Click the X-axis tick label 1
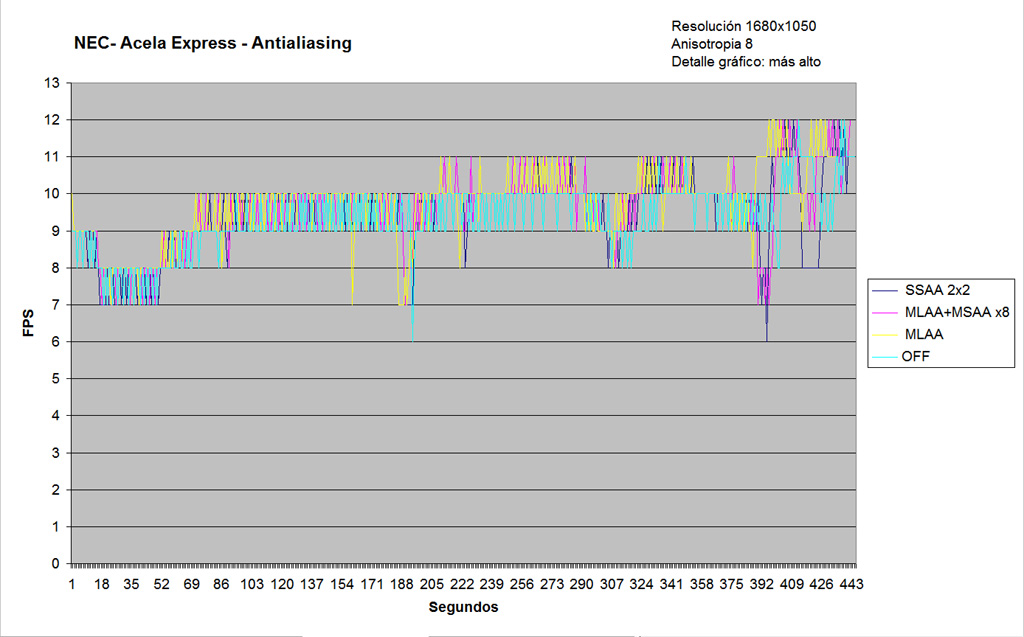The height and width of the screenshot is (637, 1024). click(72, 583)
